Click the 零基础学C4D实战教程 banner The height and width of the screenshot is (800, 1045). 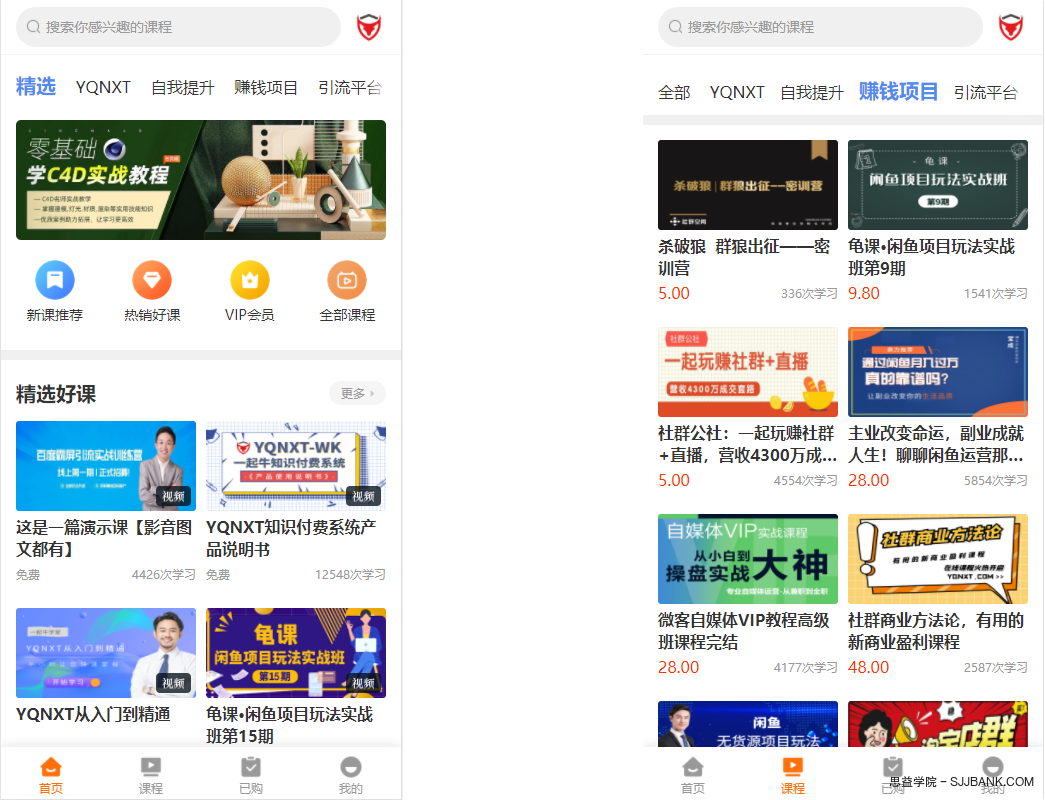pyautogui.click(x=201, y=180)
